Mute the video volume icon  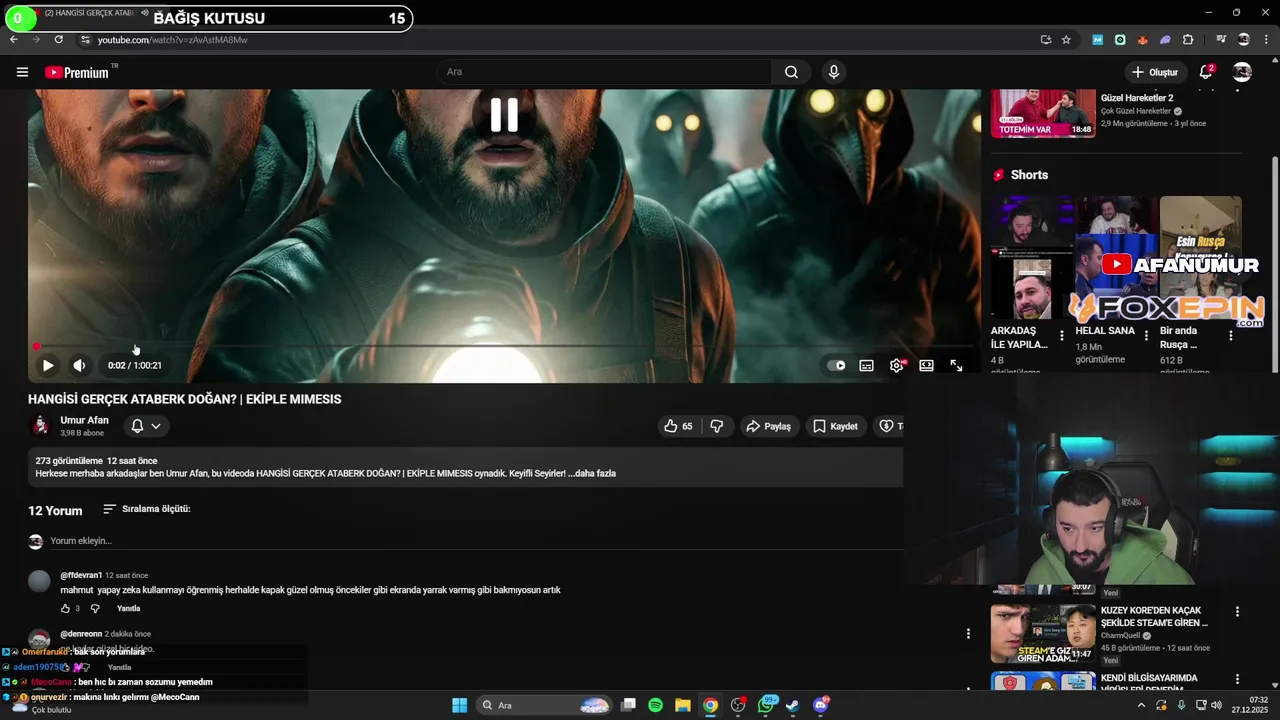(x=79, y=366)
